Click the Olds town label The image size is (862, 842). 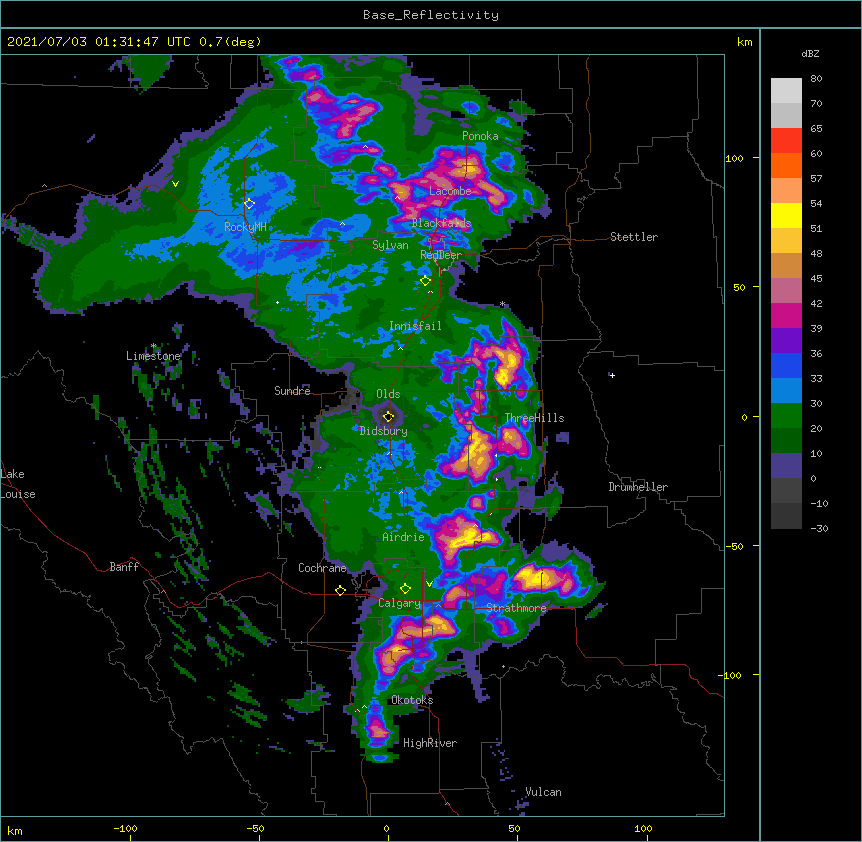coord(388,394)
